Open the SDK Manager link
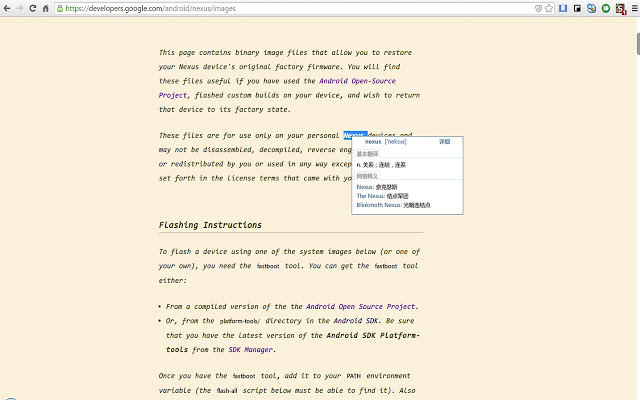The height and width of the screenshot is (400, 640). 250,350
